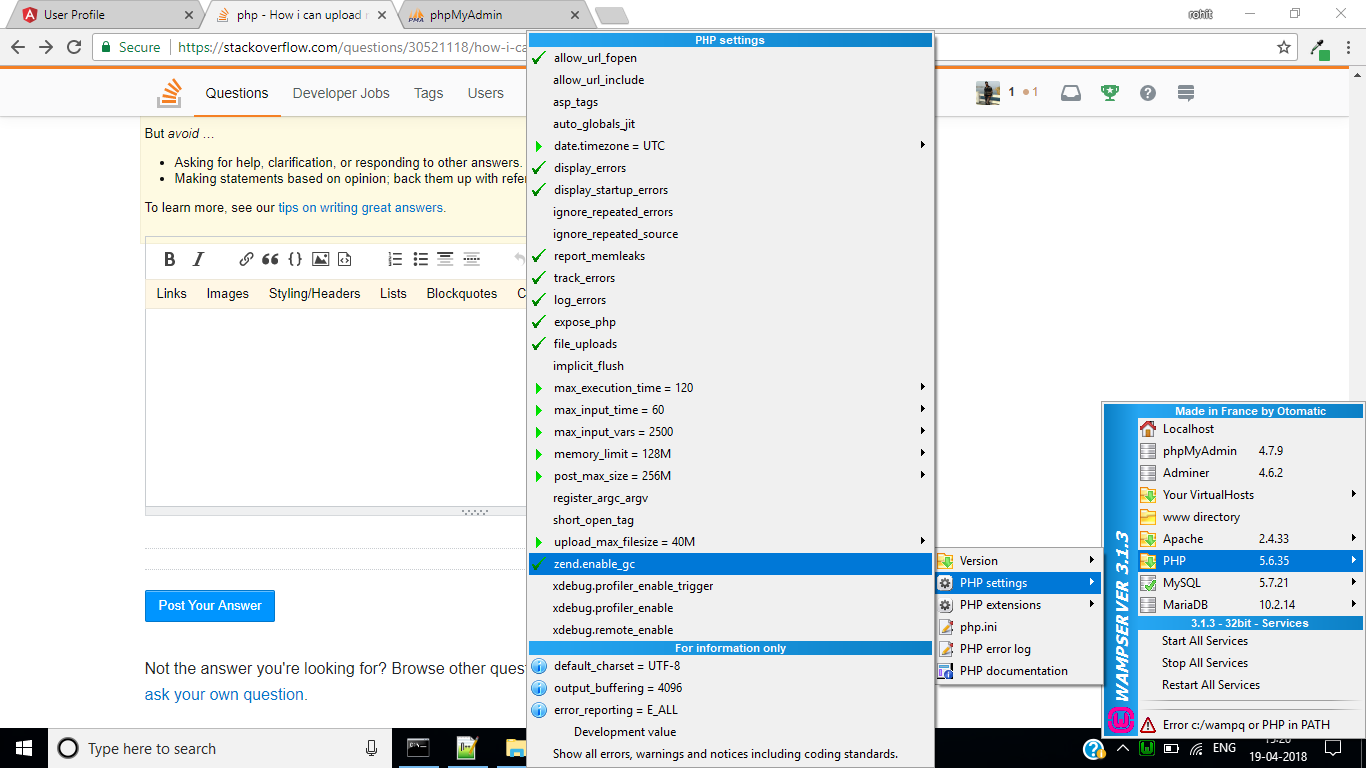This screenshot has height=768, width=1366.
Task: Open the tips on writing great answers link
Action: (362, 208)
